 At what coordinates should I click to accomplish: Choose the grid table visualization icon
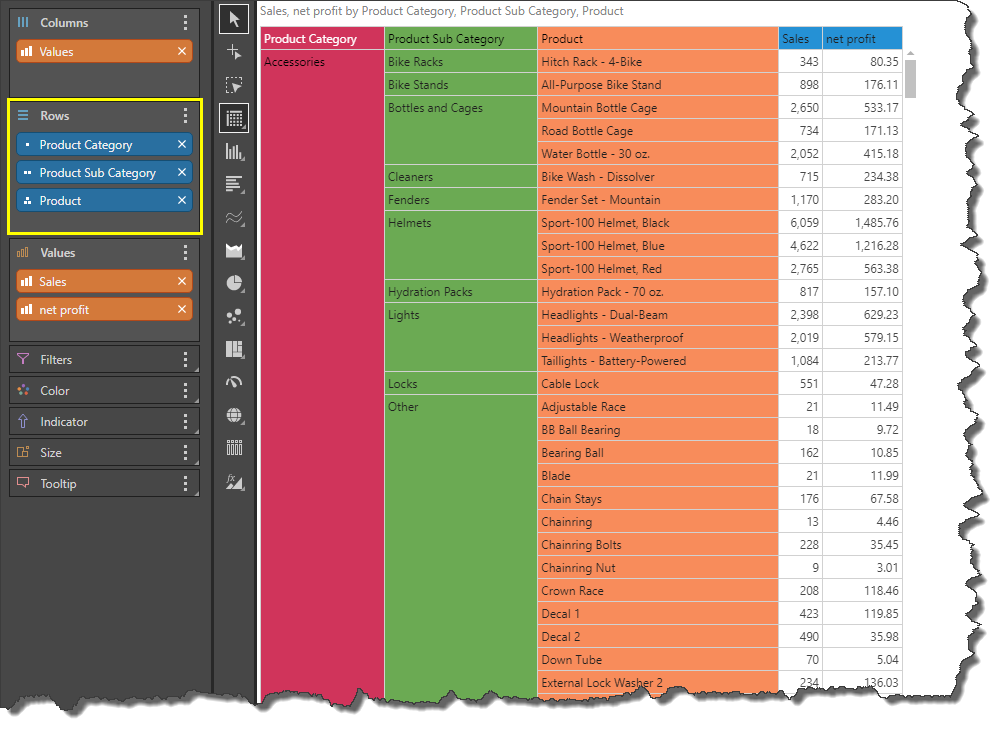point(234,118)
